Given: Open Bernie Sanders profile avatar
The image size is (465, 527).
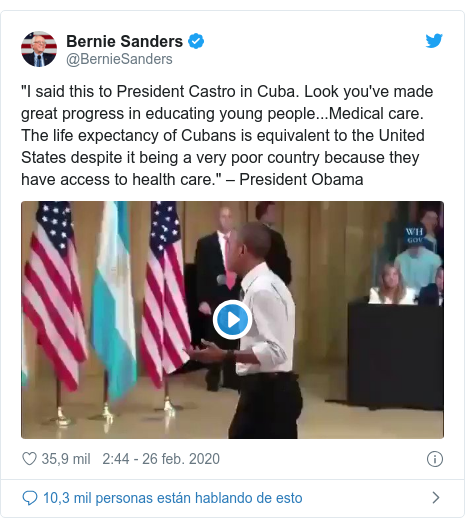Looking at the screenshot, I should [39, 49].
